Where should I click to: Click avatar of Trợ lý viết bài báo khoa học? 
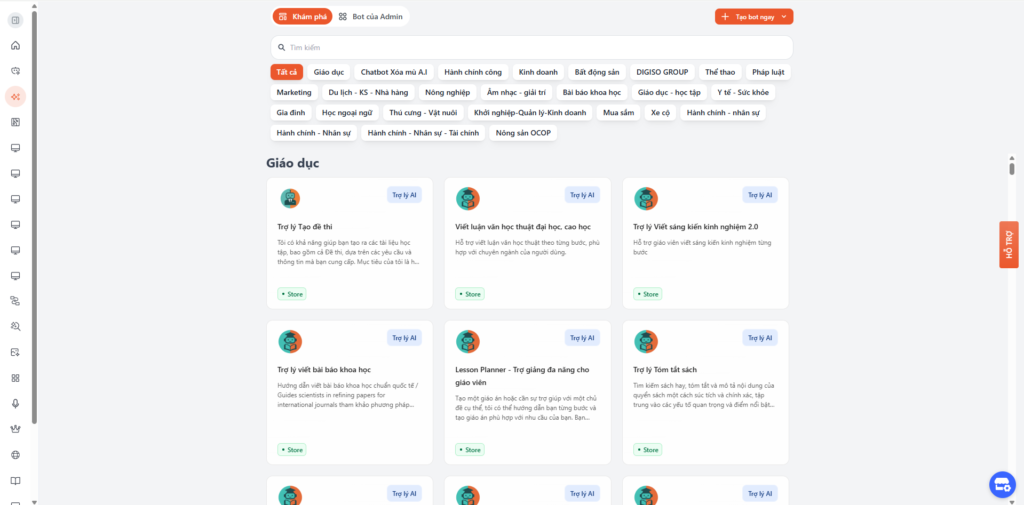pyautogui.click(x=290, y=342)
